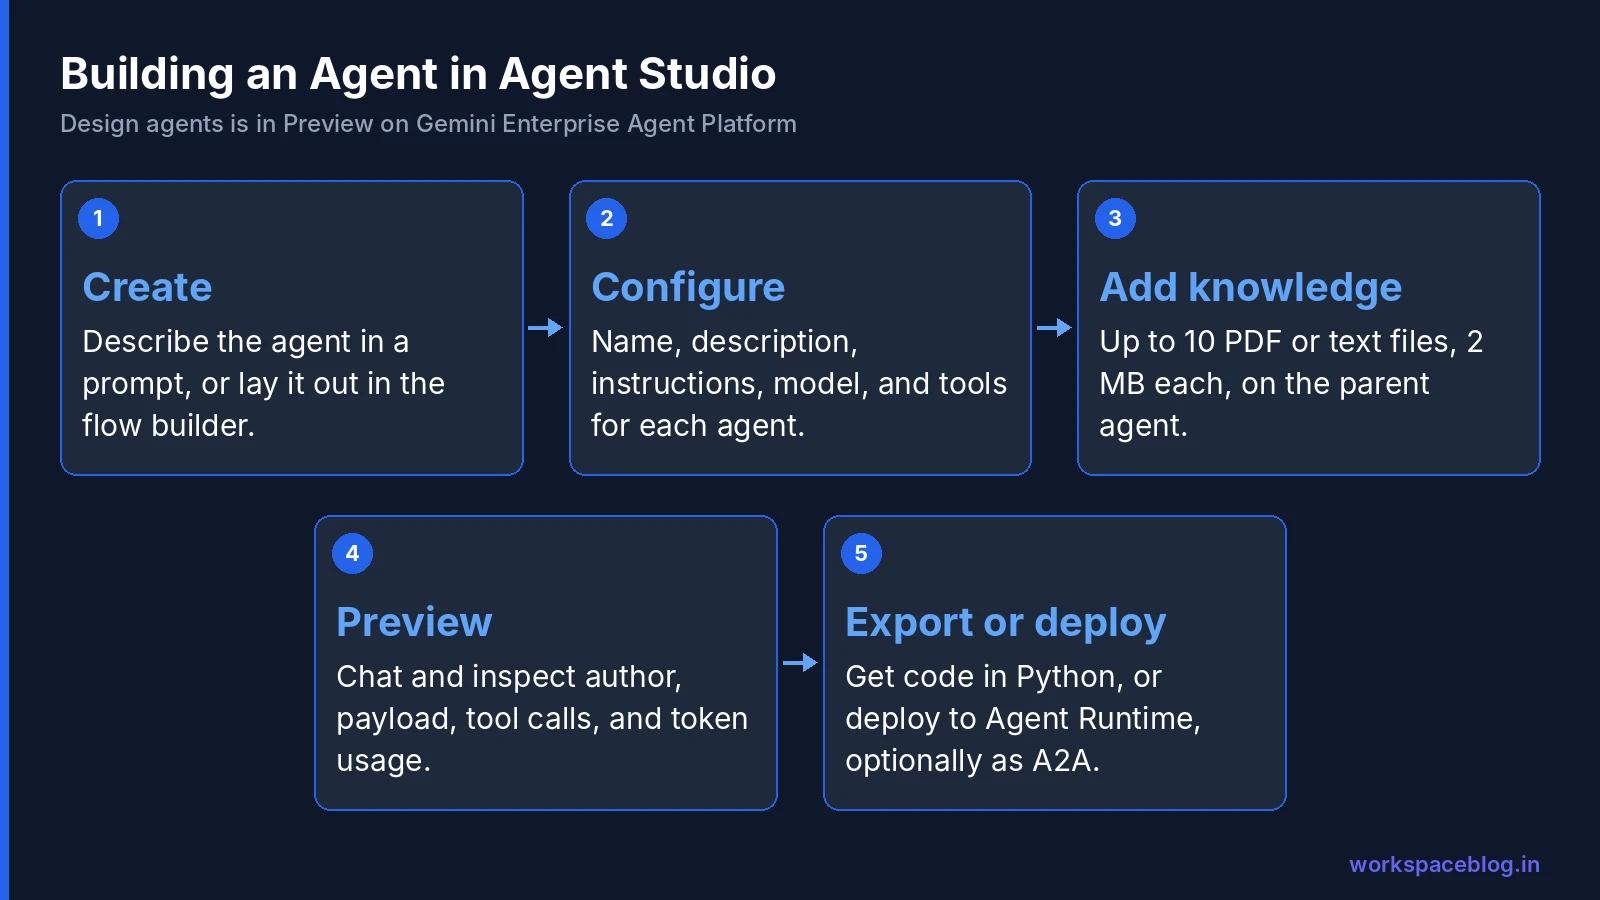Click the 'Get code in Python' description
This screenshot has height=900, width=1600.
(x=1022, y=719)
